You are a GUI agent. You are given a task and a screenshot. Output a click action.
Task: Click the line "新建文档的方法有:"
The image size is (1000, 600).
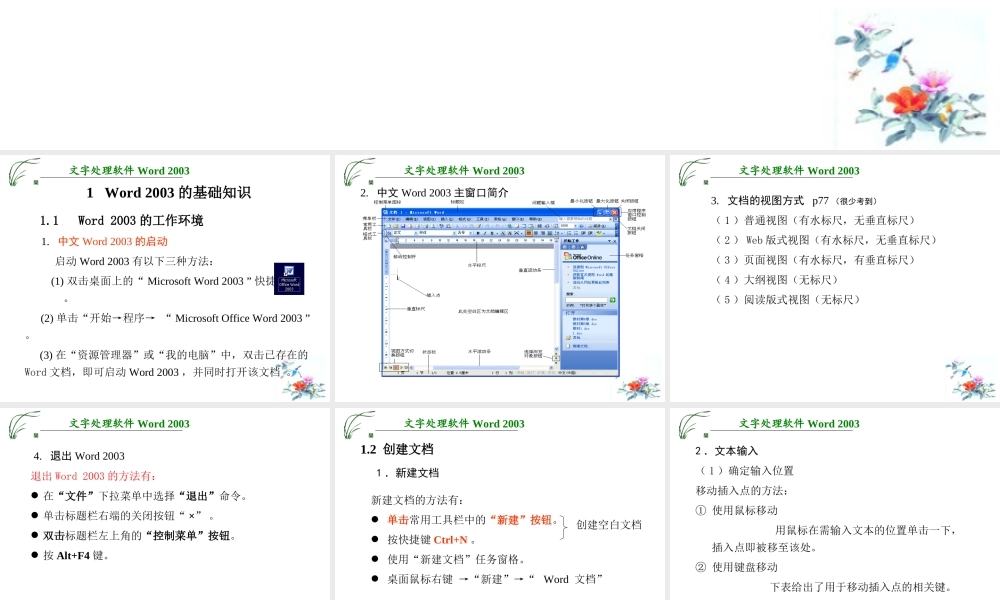[418, 501]
